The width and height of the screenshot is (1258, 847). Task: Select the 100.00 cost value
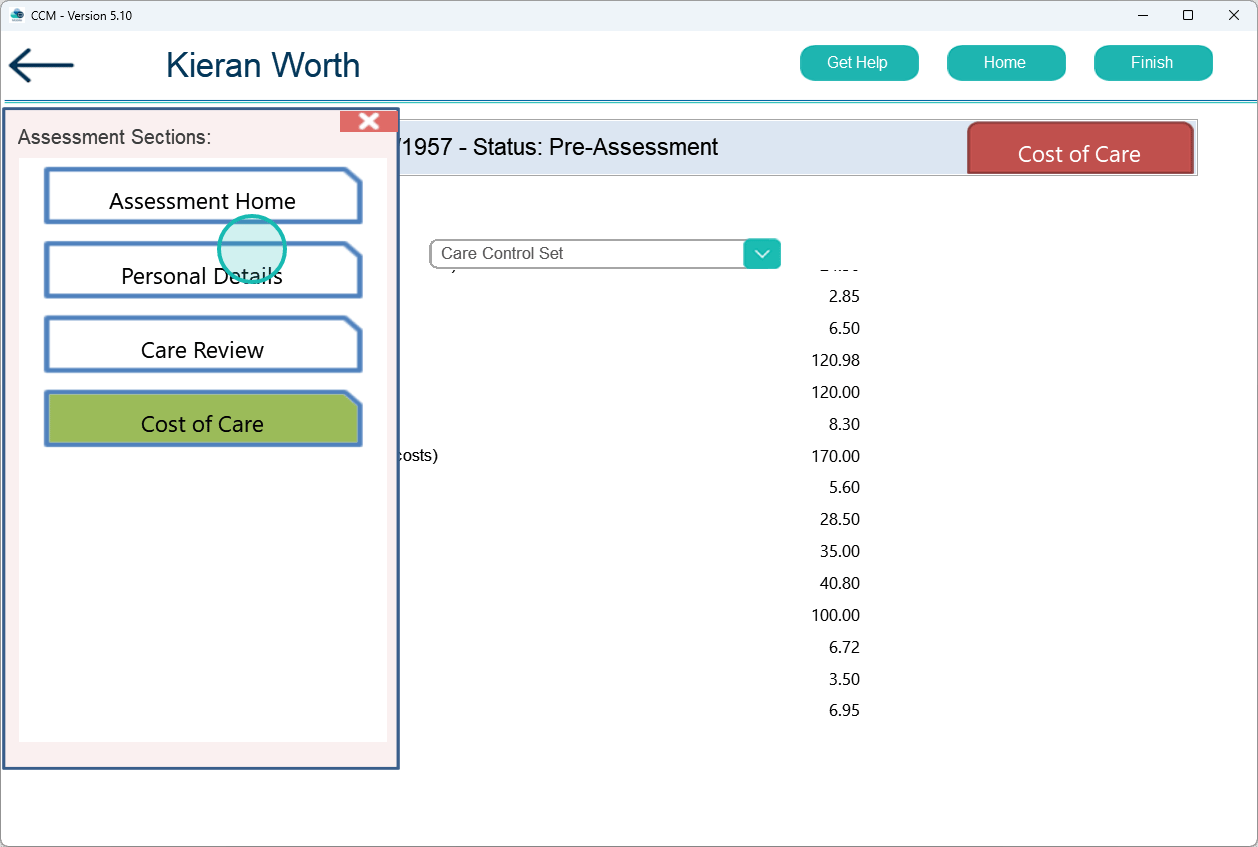pos(835,615)
